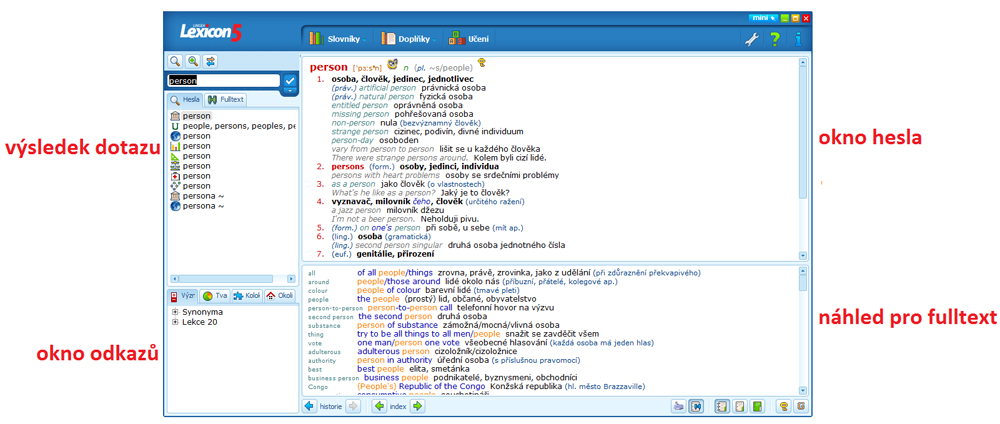Expand the Lekce 20 tree node
Screen dimensions: 1000x424
[175, 322]
